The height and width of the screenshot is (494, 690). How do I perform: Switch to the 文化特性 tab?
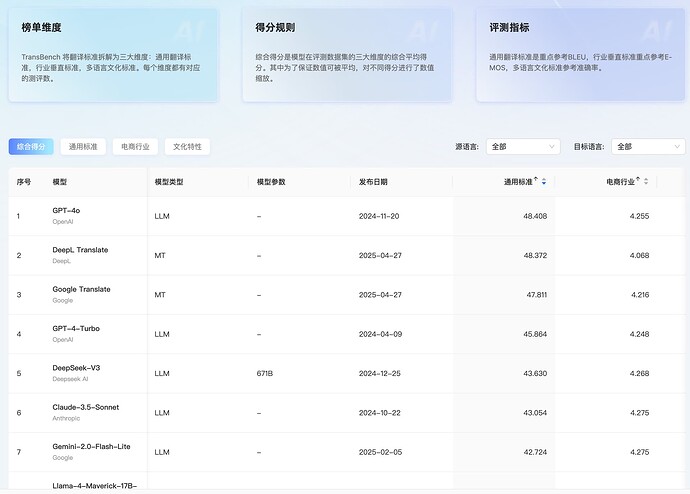pos(187,146)
